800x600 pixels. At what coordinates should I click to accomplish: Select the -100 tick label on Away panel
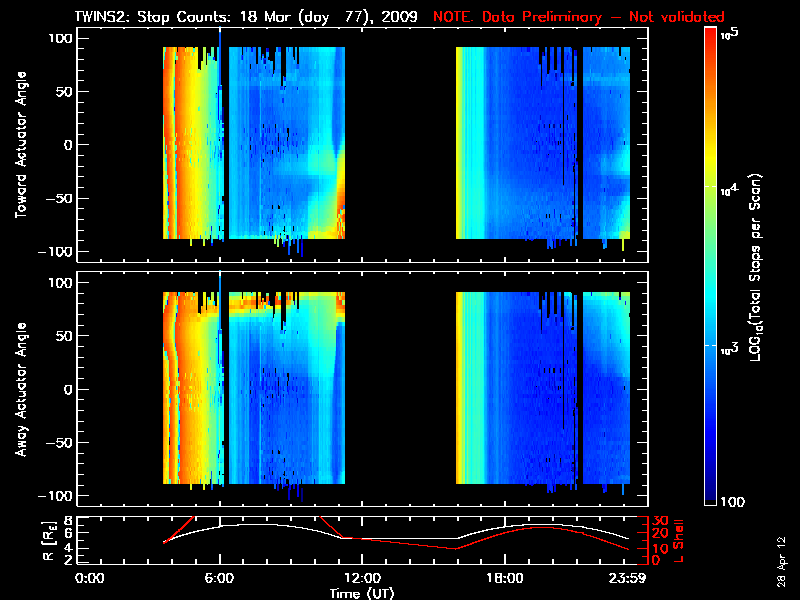55,495
